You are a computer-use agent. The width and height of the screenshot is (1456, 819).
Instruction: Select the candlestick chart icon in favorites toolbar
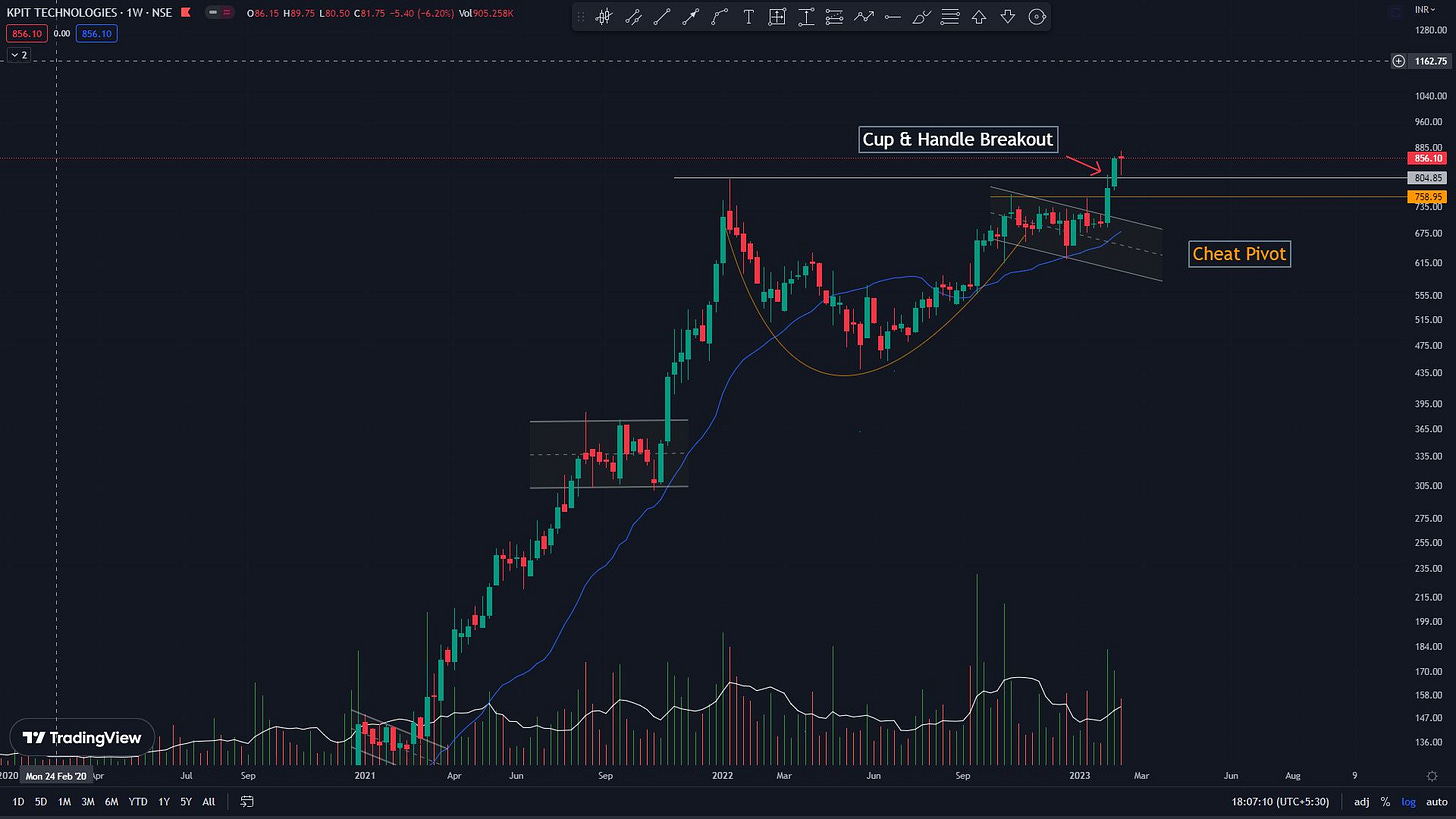click(x=603, y=17)
